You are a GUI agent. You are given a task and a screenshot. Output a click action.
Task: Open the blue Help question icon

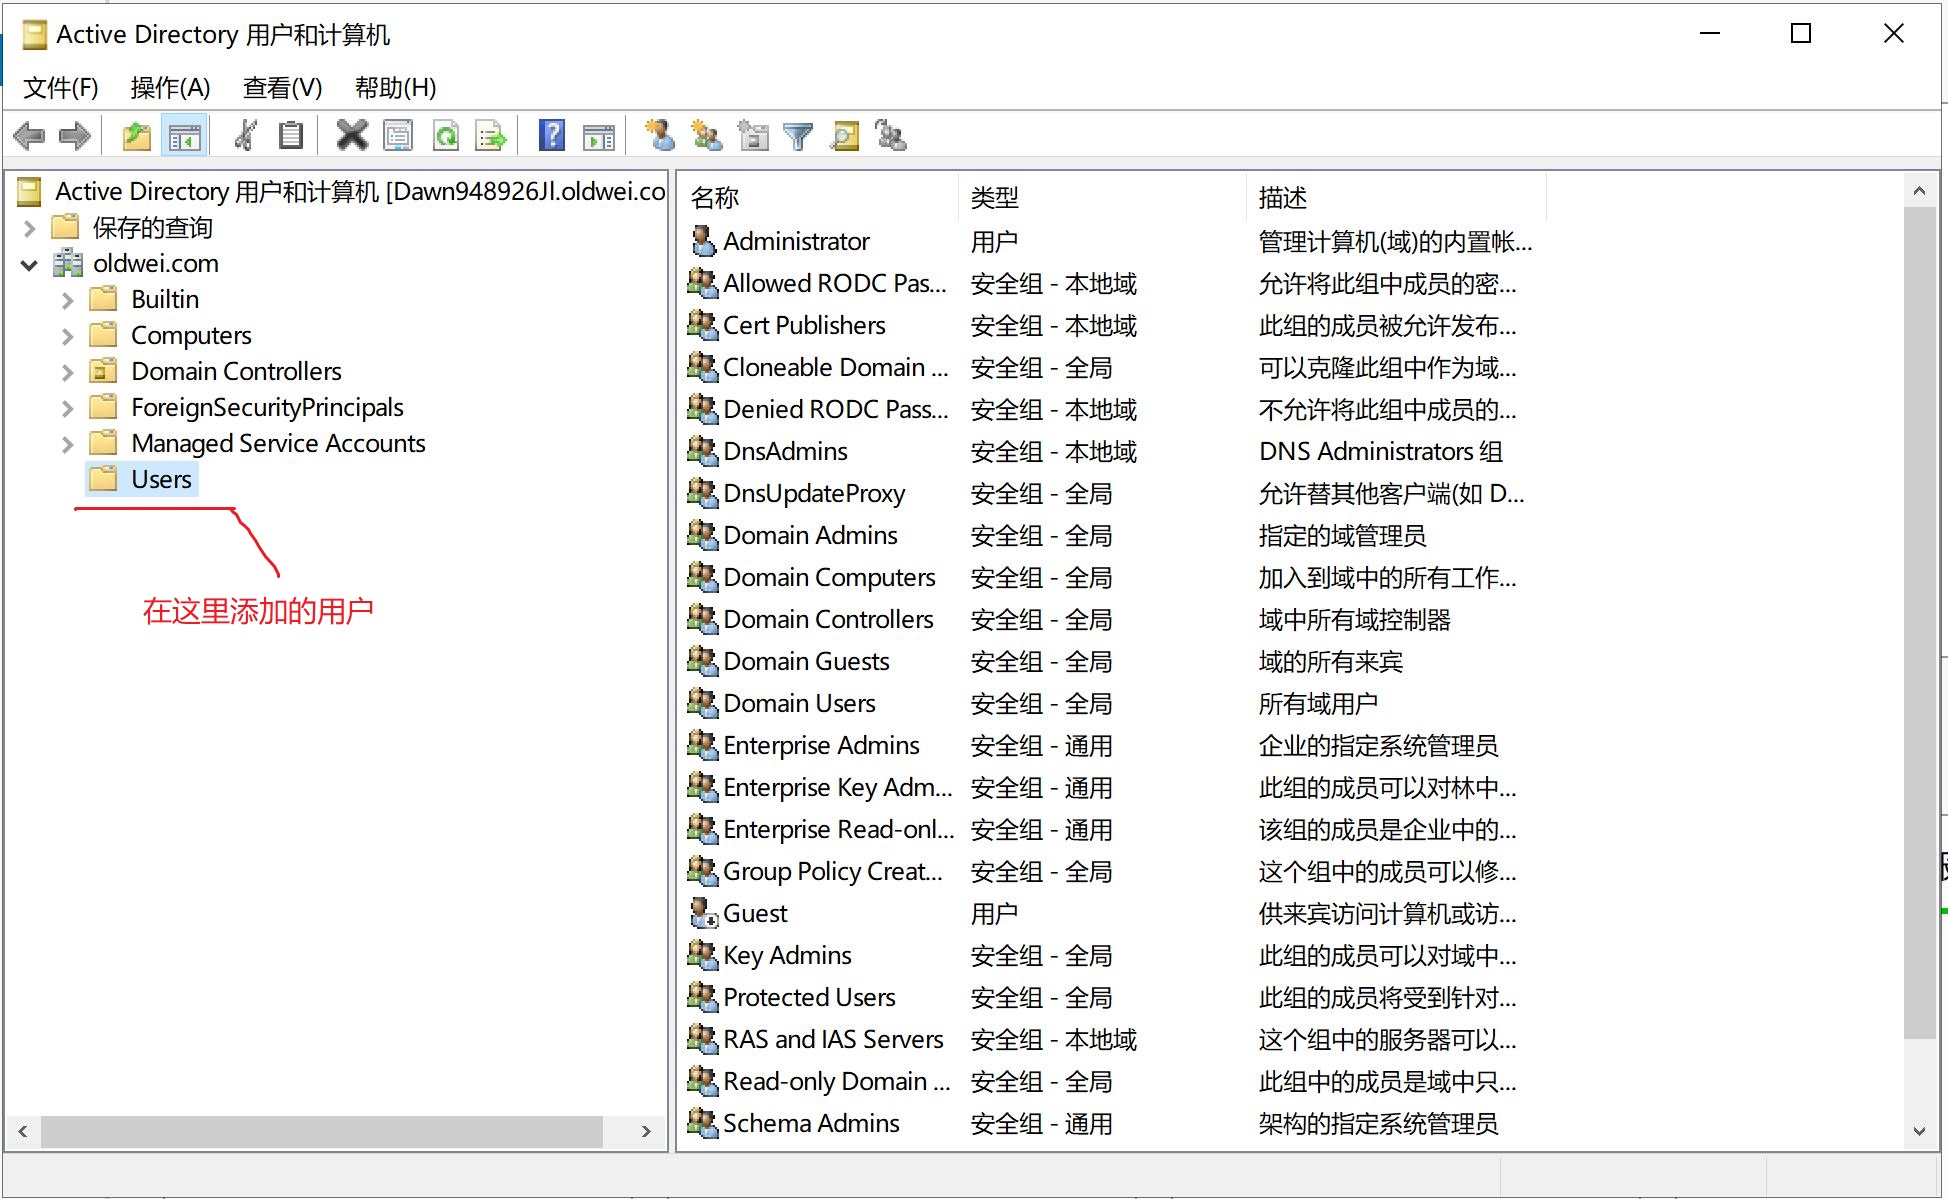click(551, 135)
